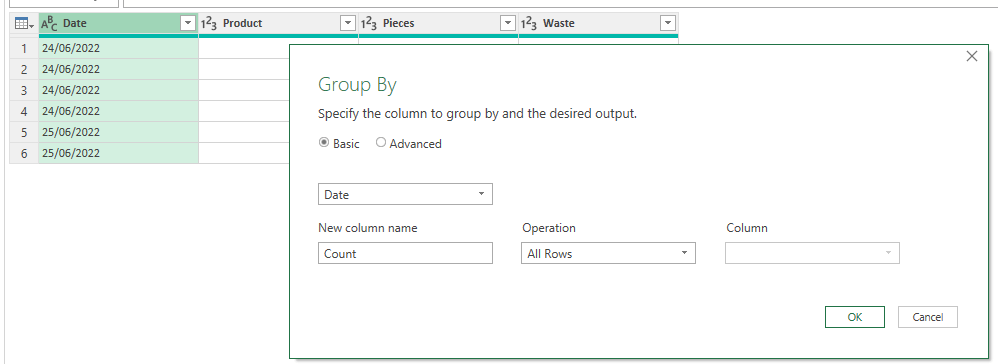Screen dimensions: 998x364
Task: Open the Date column filter dropdown
Action: (x=188, y=24)
